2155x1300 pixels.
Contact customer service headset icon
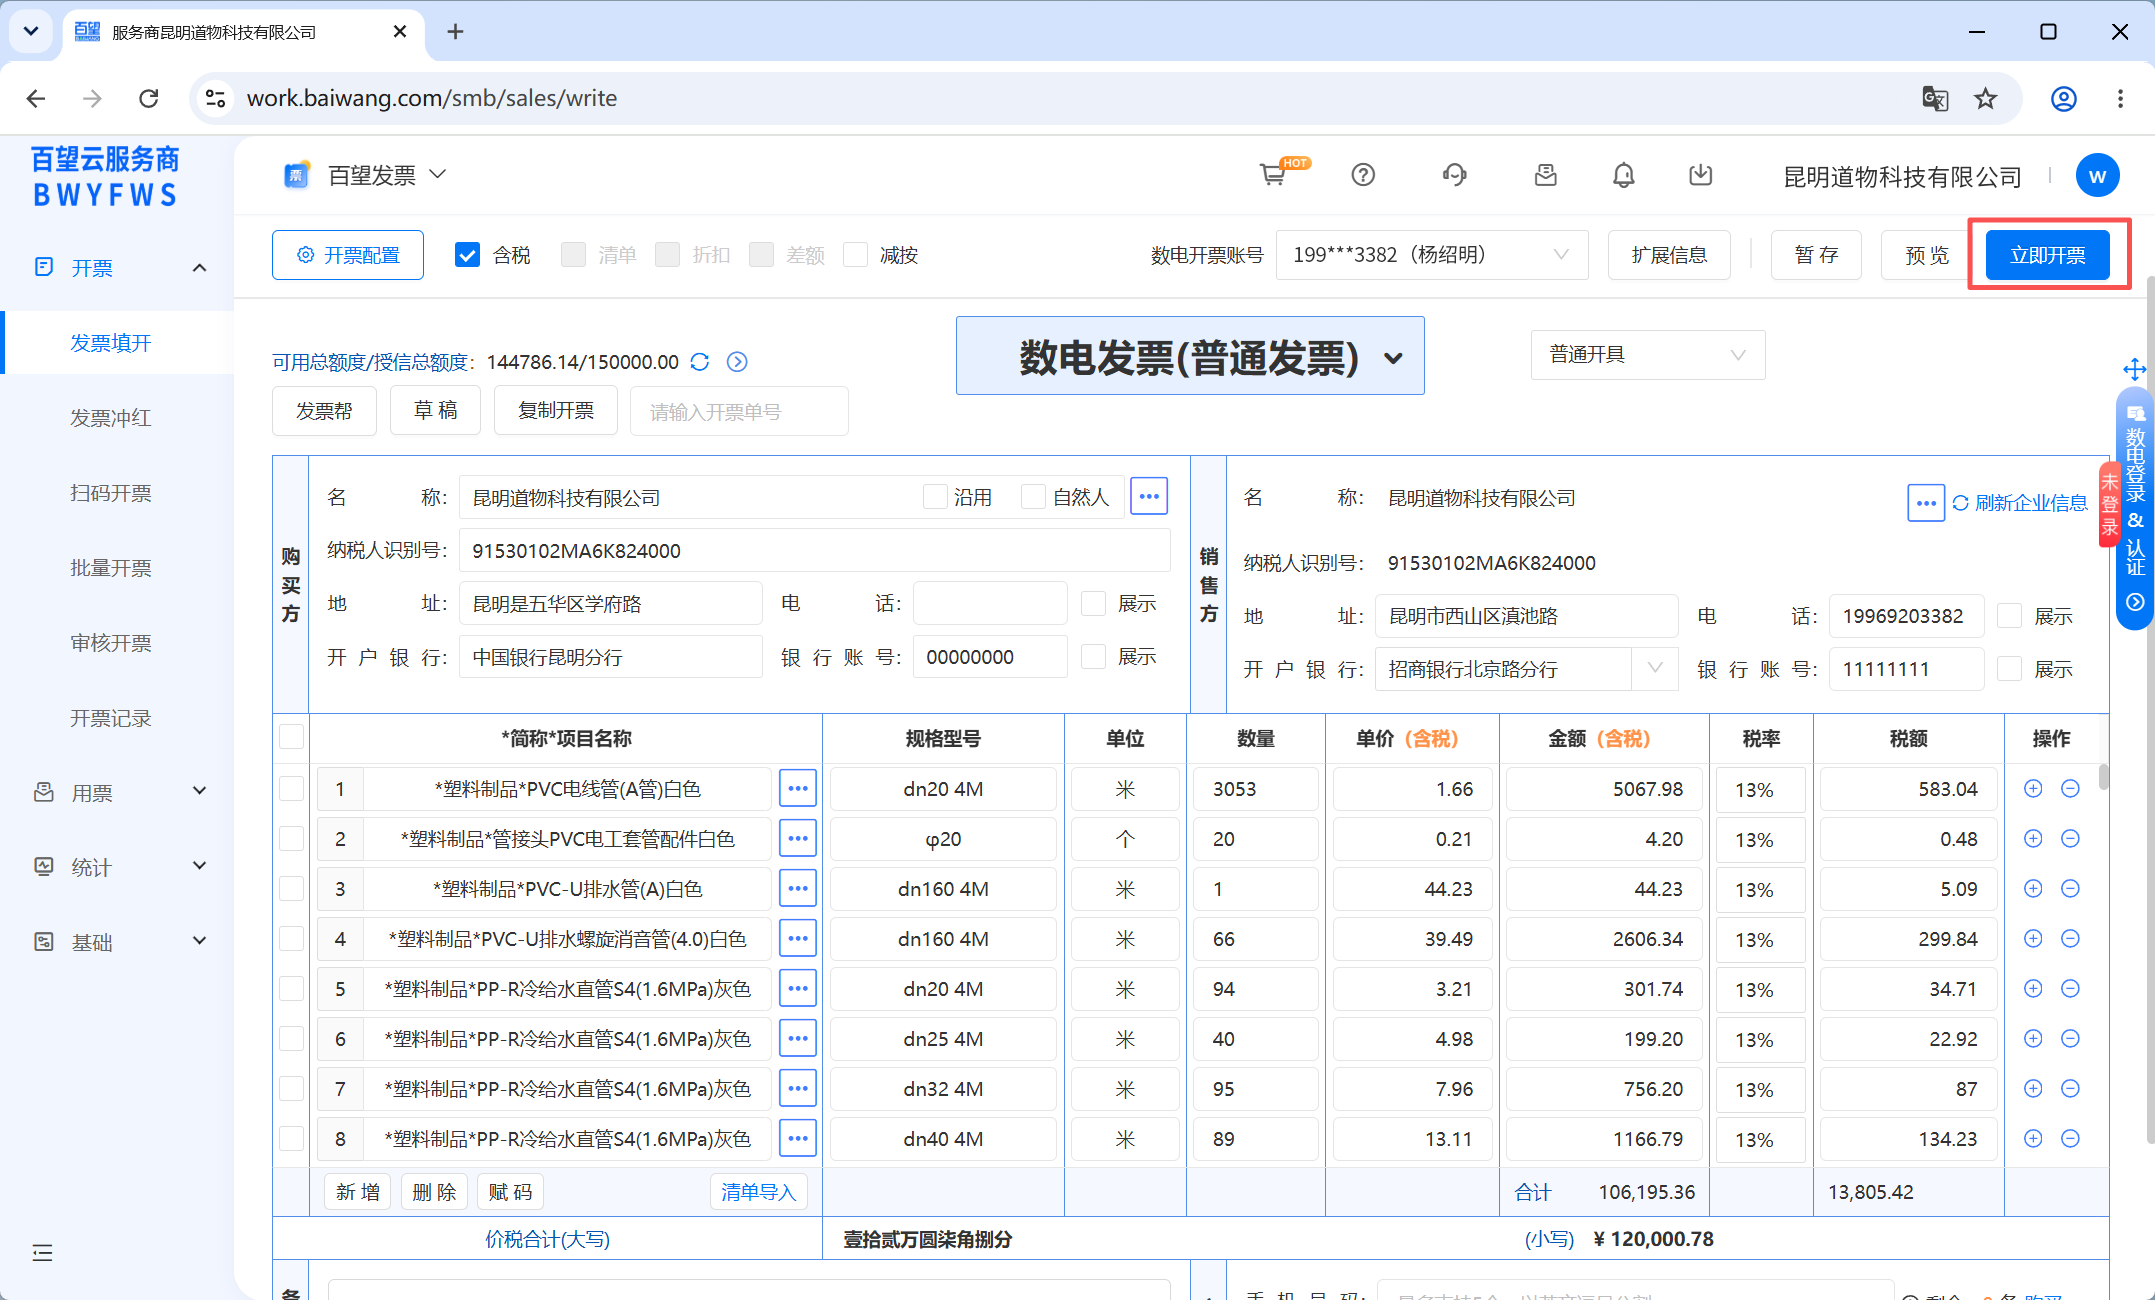point(1454,175)
